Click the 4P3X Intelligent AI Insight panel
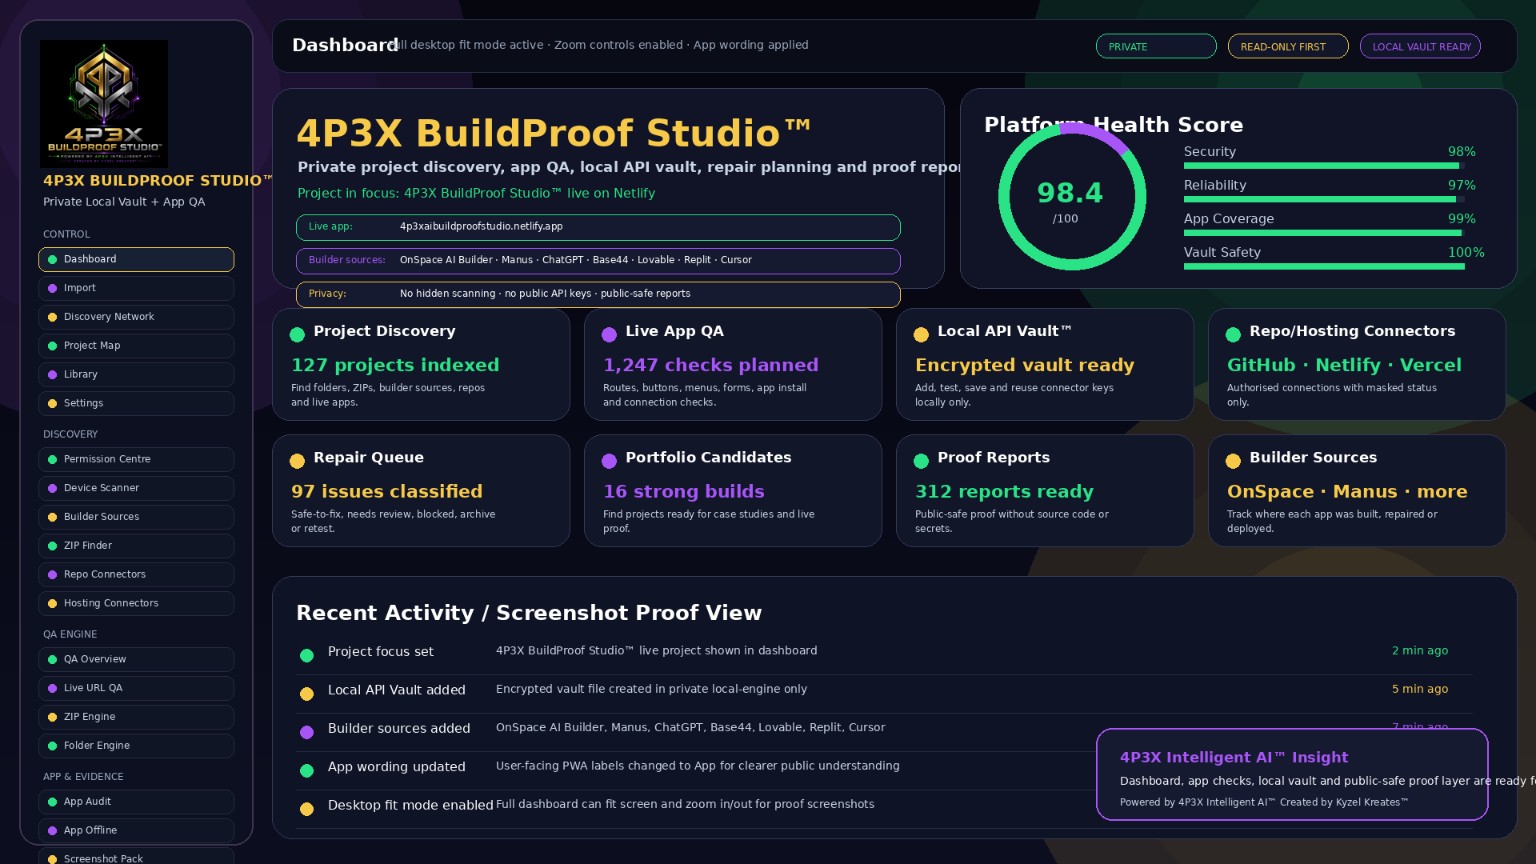Image resolution: width=1536 pixels, height=864 pixels. tap(1292, 775)
